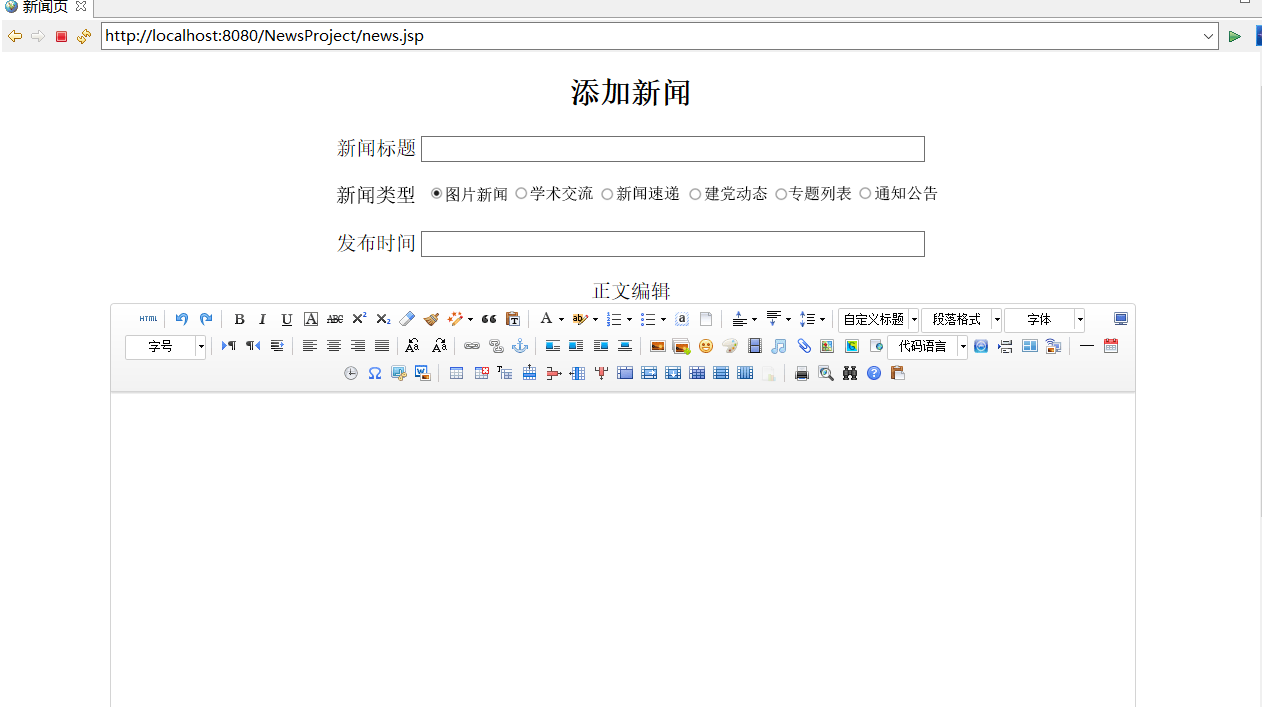
Task: Expand ordered list style dropdown
Action: [x=629, y=320]
